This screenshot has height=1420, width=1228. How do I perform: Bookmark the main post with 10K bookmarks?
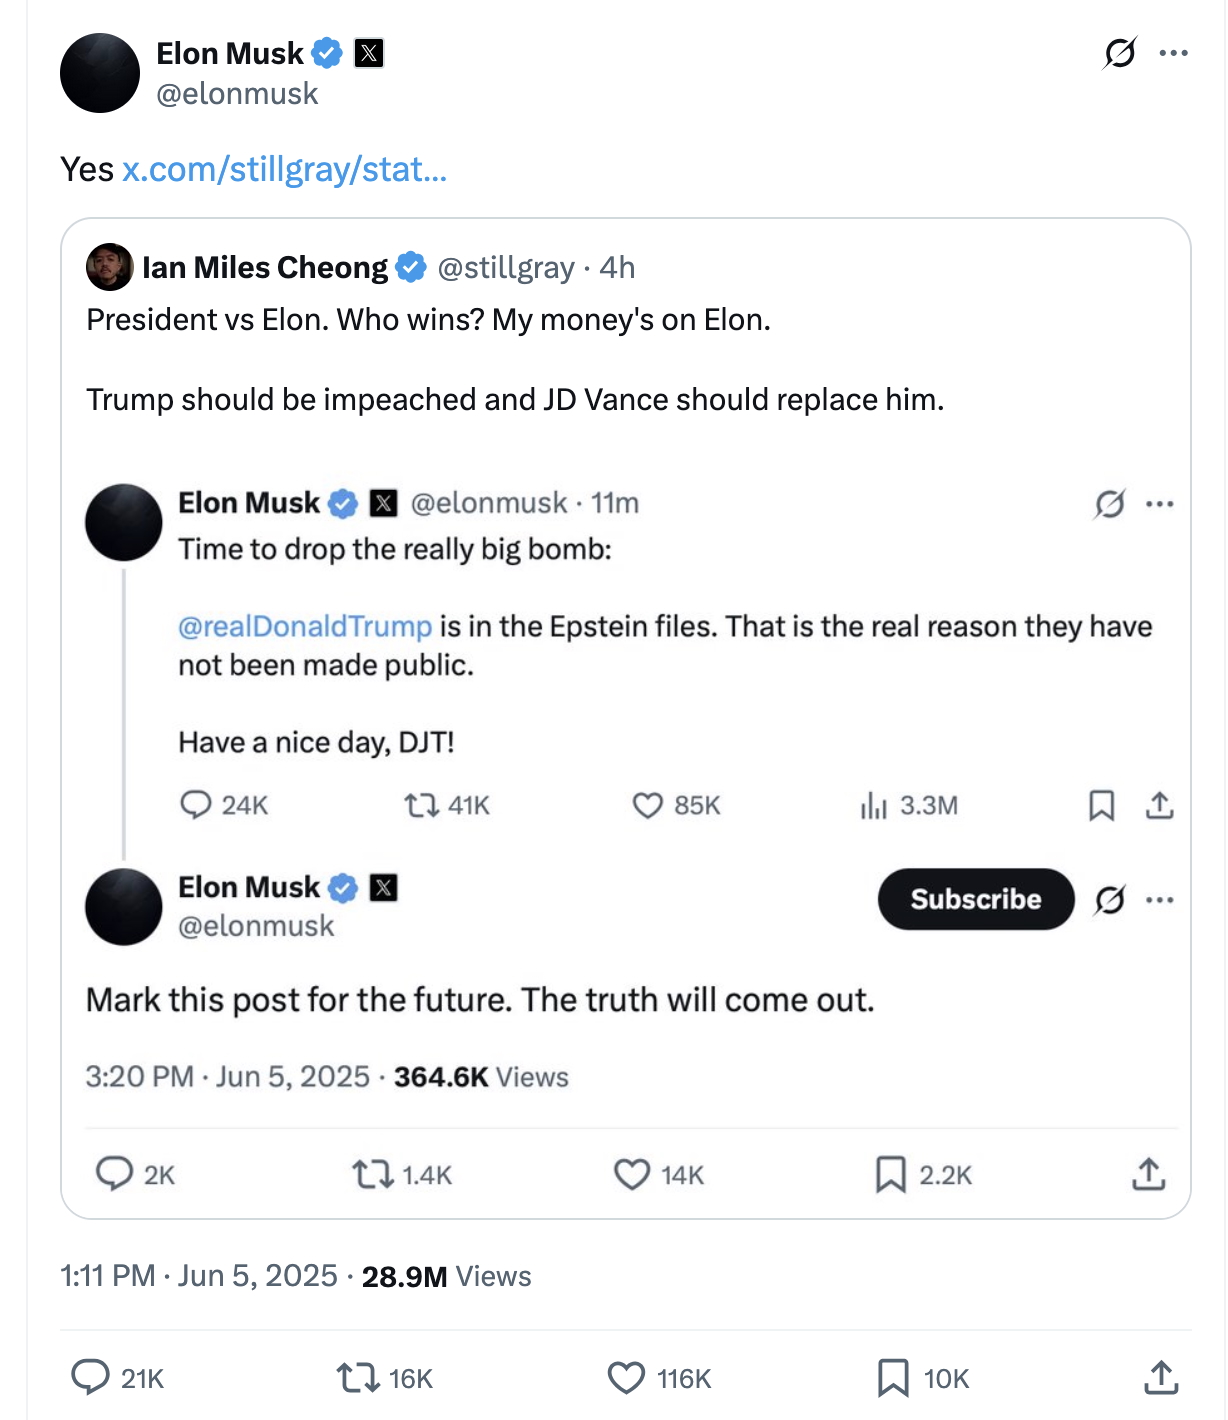[892, 1378]
